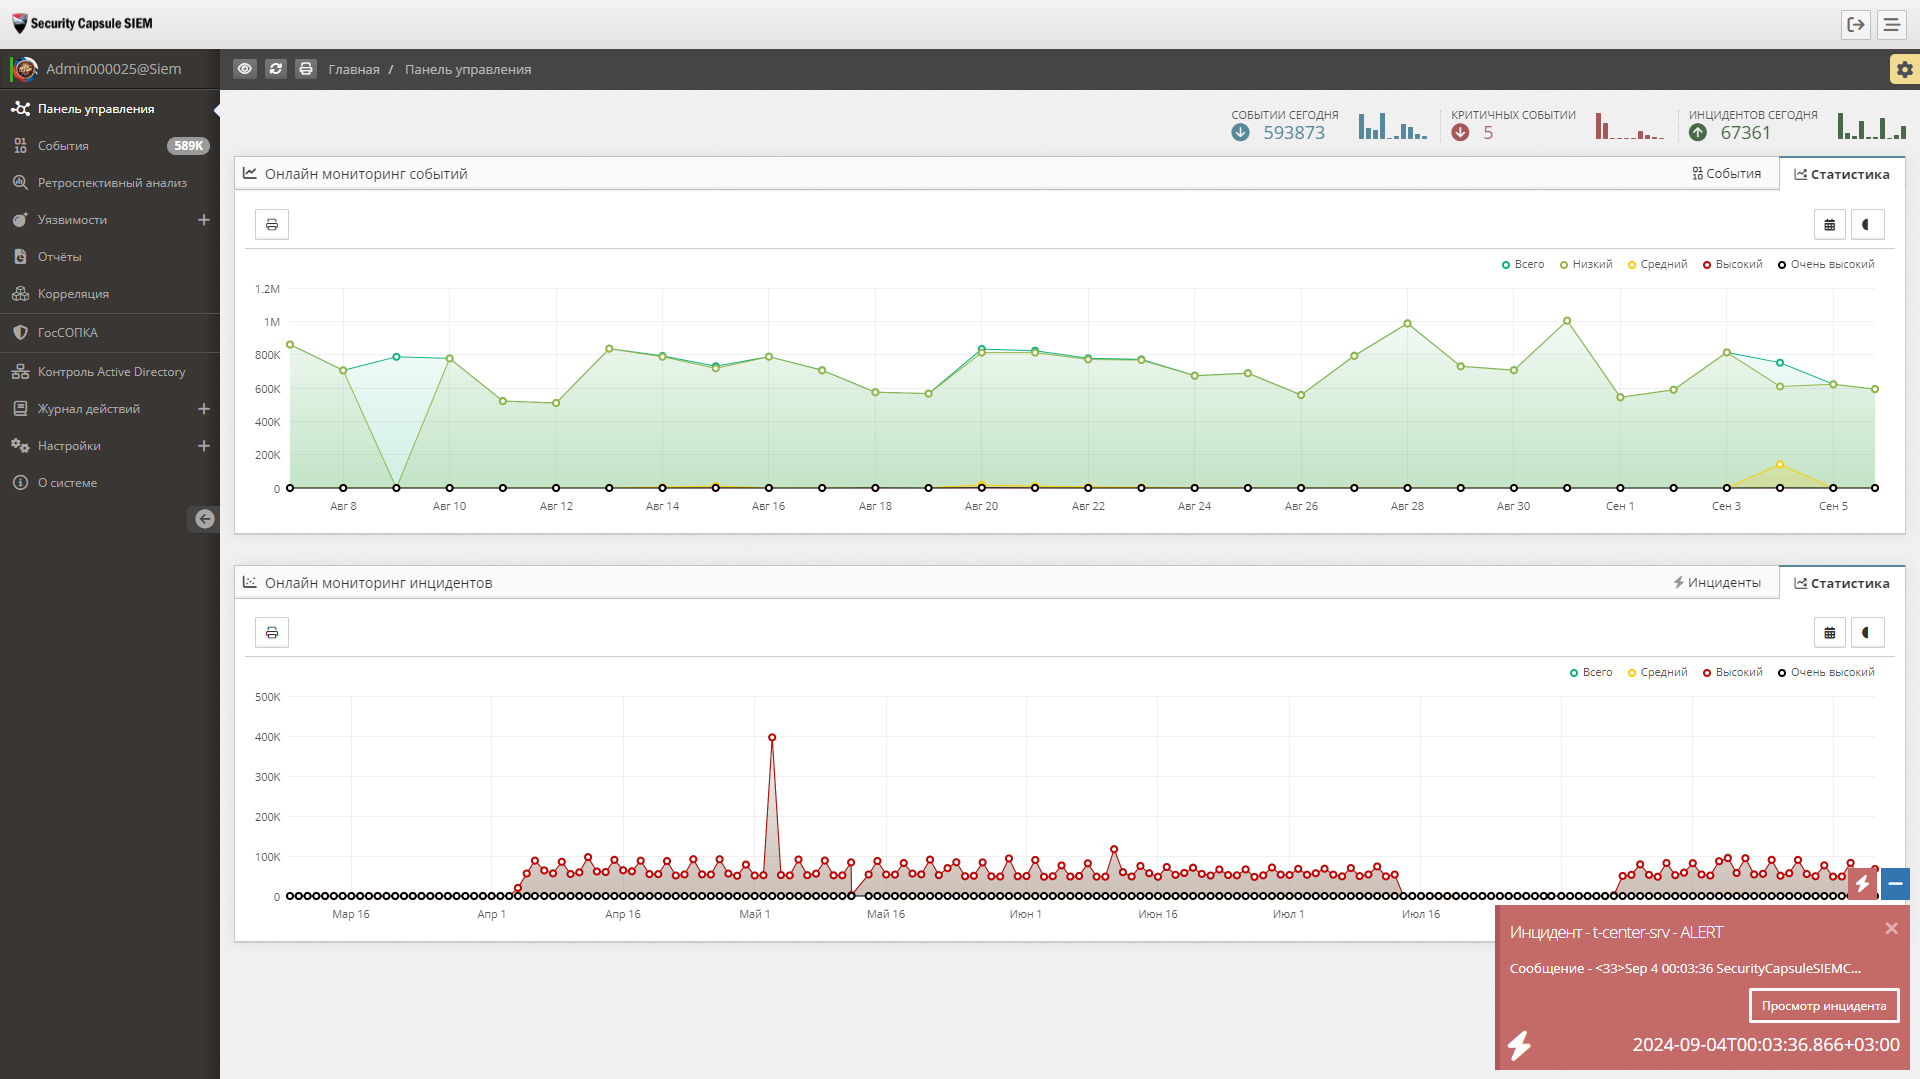Expand the Настройки sidebar submenu

click(204, 446)
